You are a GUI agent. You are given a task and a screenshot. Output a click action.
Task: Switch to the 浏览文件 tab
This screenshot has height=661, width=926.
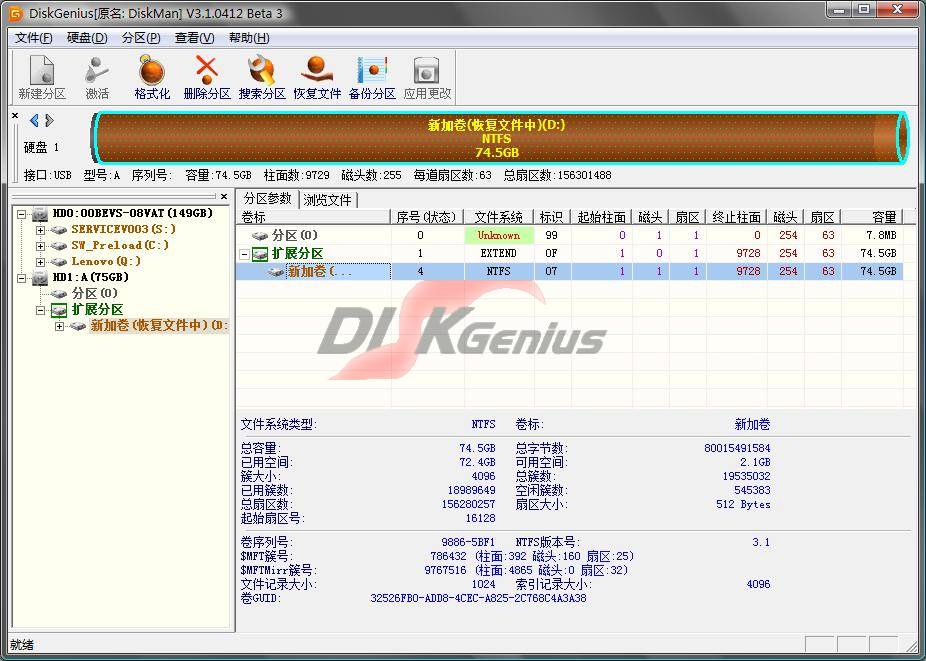(x=328, y=200)
